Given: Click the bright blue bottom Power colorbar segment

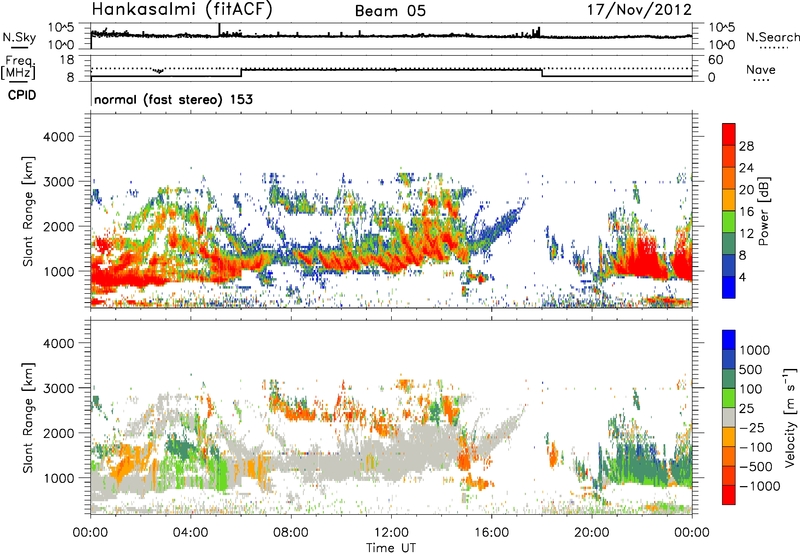Looking at the screenshot, I should coord(729,287).
